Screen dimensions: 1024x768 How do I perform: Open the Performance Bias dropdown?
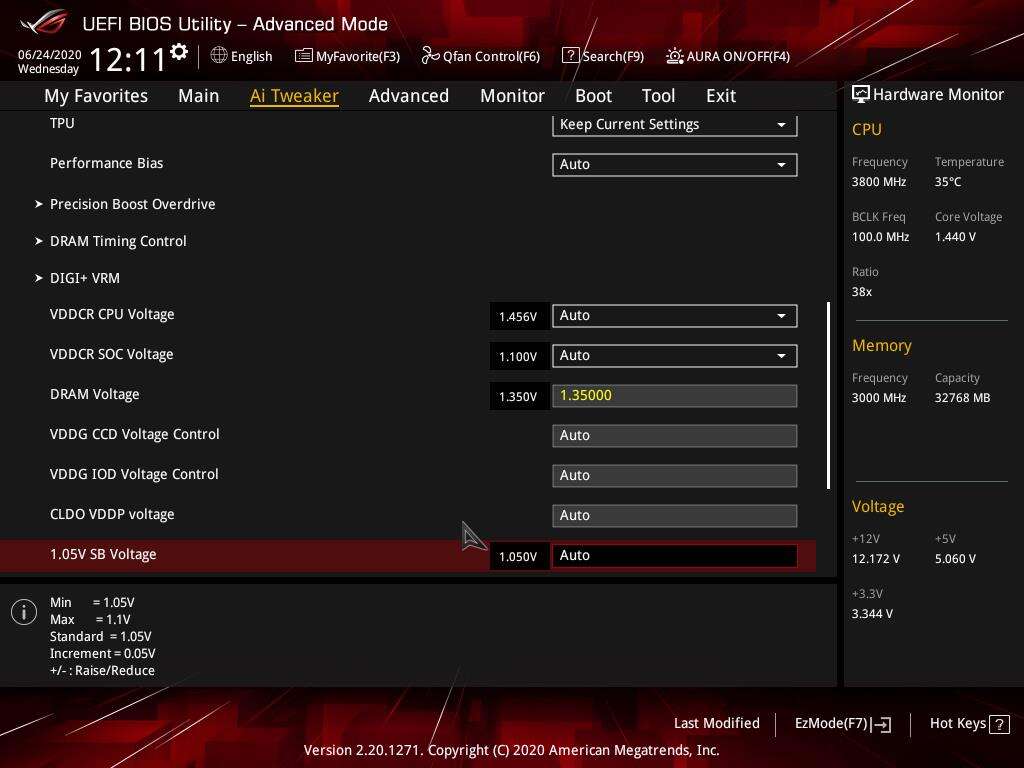pos(674,164)
